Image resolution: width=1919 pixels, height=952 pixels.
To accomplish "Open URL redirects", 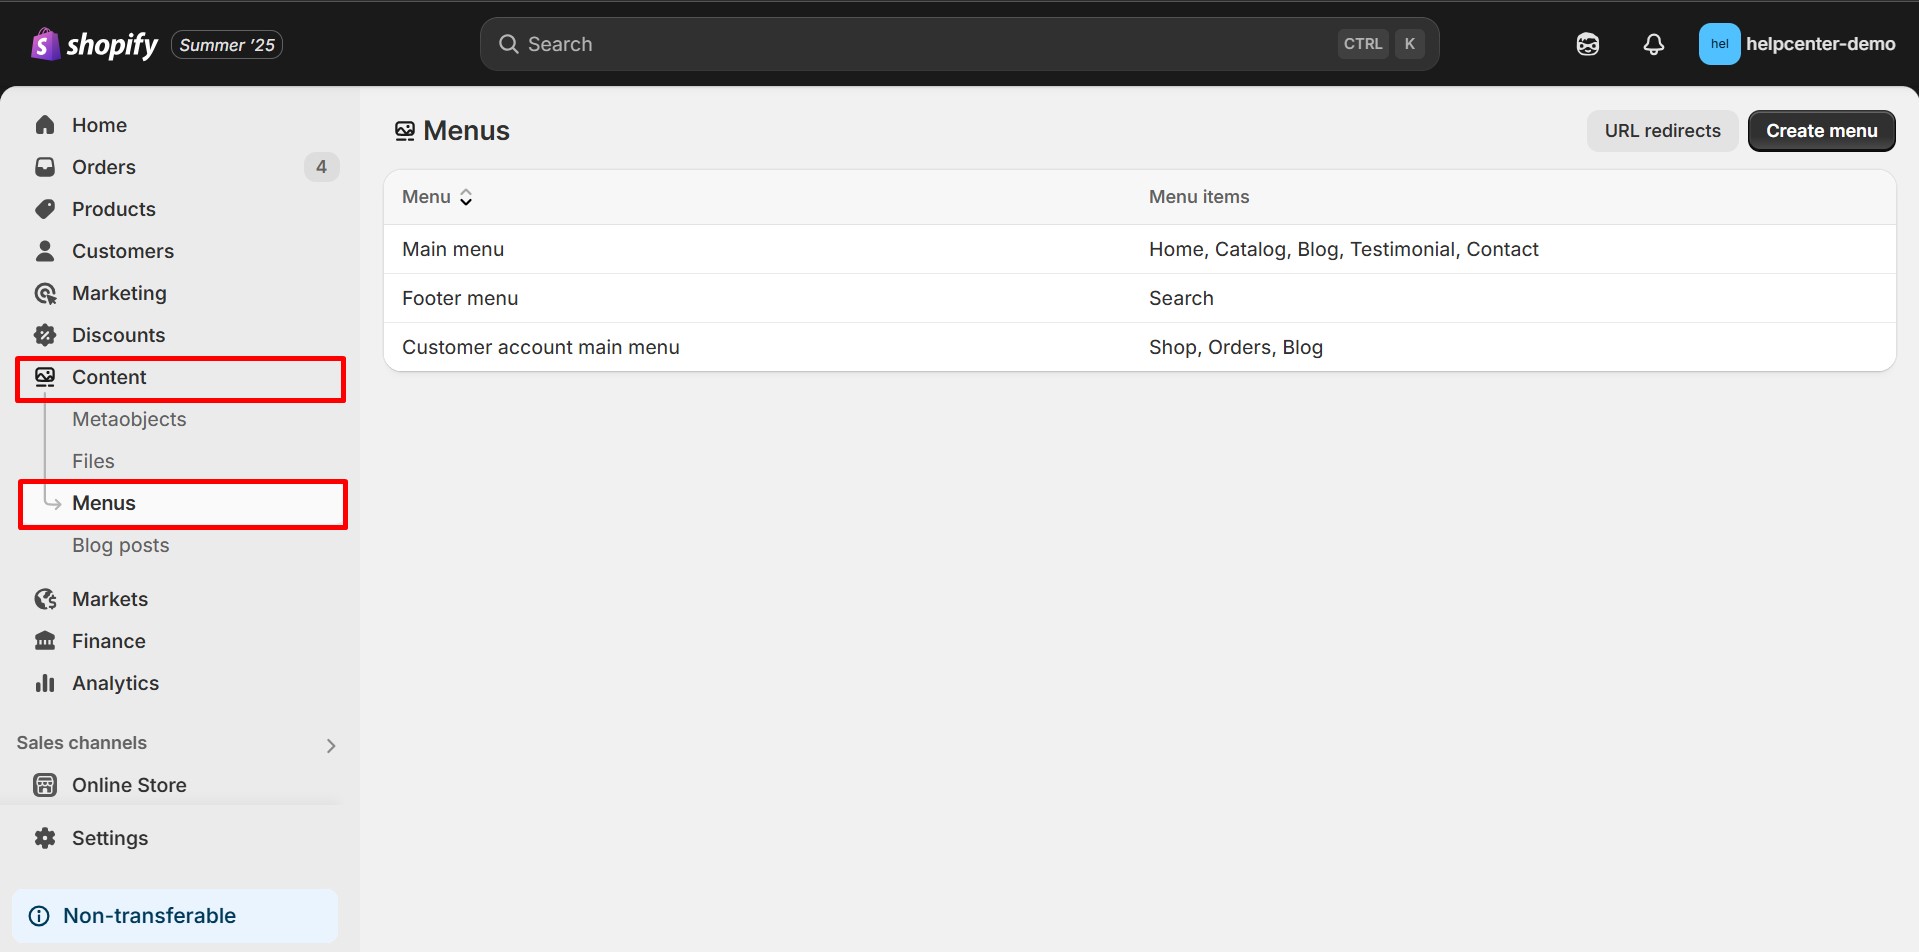I will coord(1662,131).
